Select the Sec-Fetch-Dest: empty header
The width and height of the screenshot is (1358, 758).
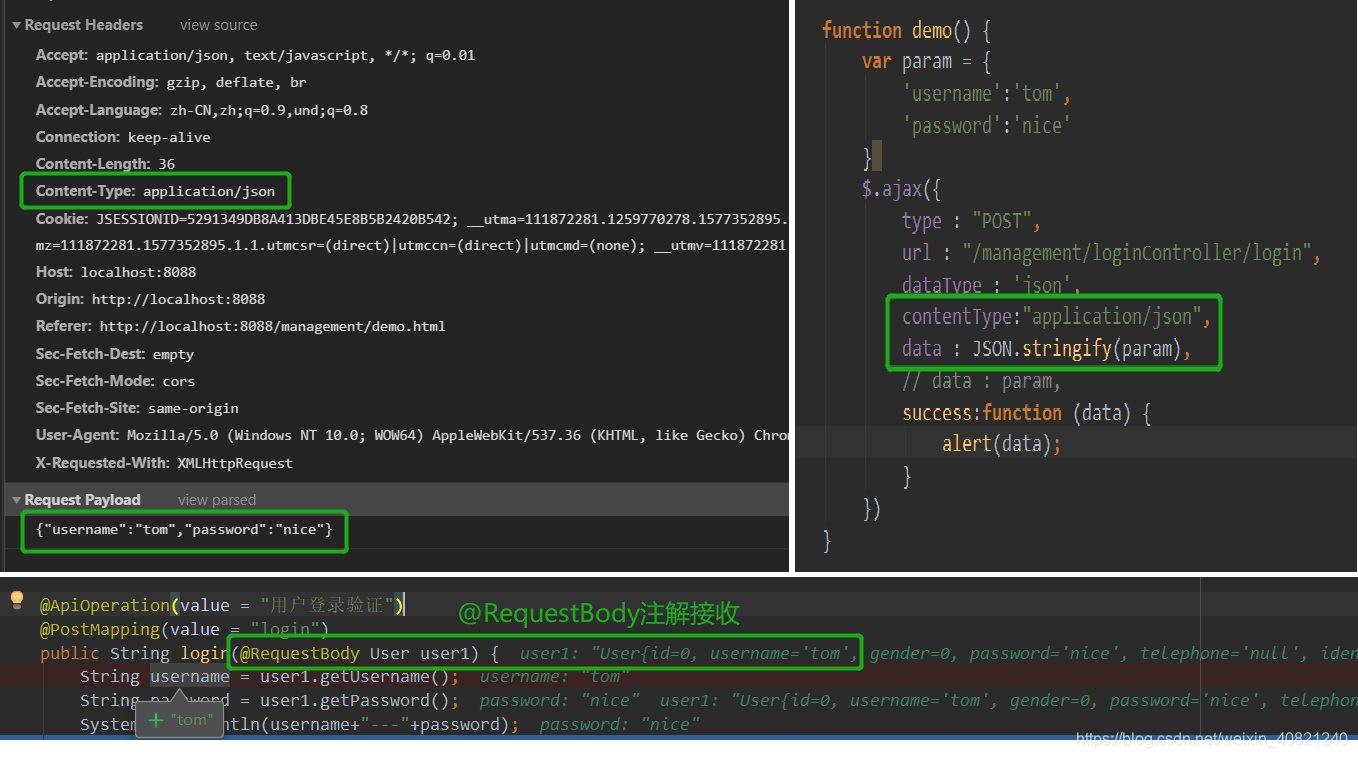115,354
